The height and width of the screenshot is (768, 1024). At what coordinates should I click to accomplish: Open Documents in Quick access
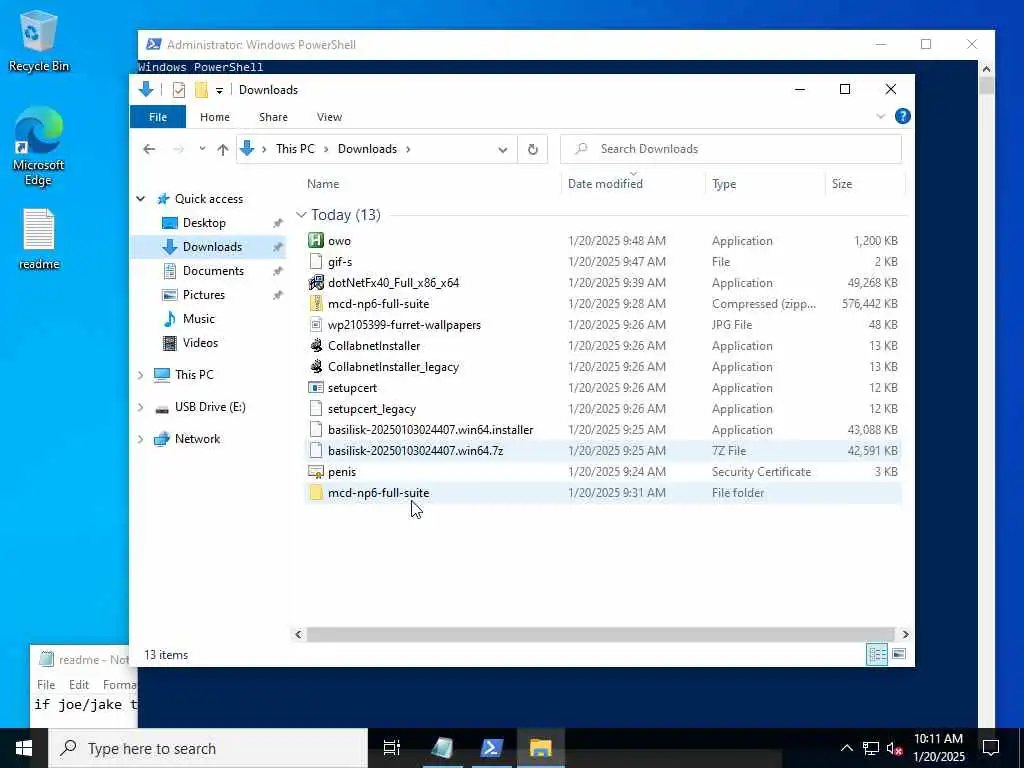pos(213,271)
